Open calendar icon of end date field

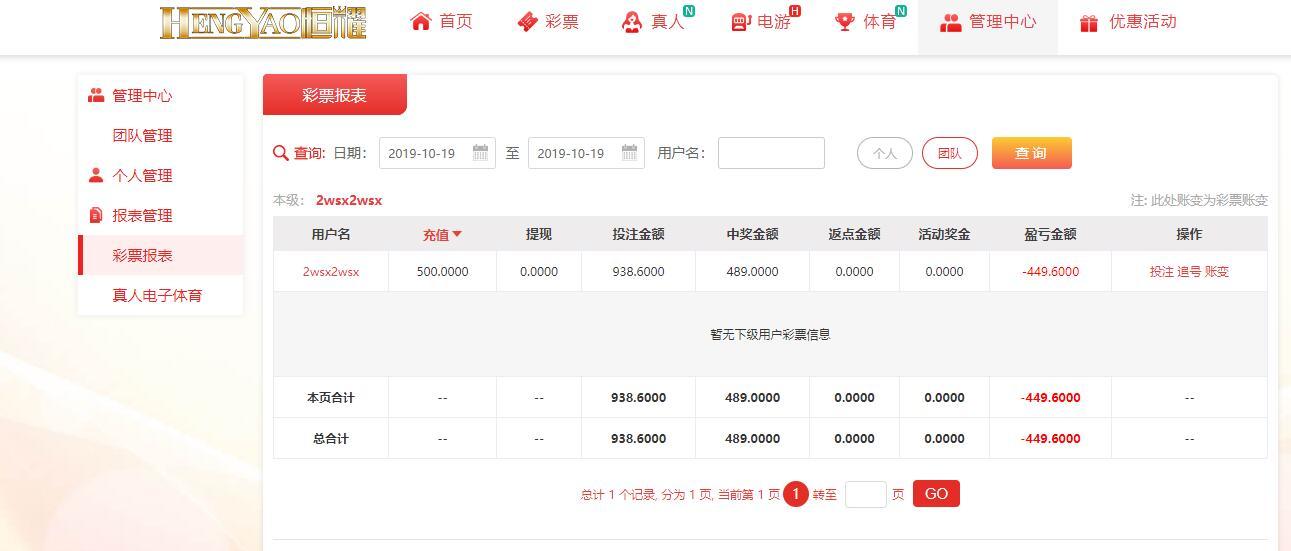click(x=630, y=153)
